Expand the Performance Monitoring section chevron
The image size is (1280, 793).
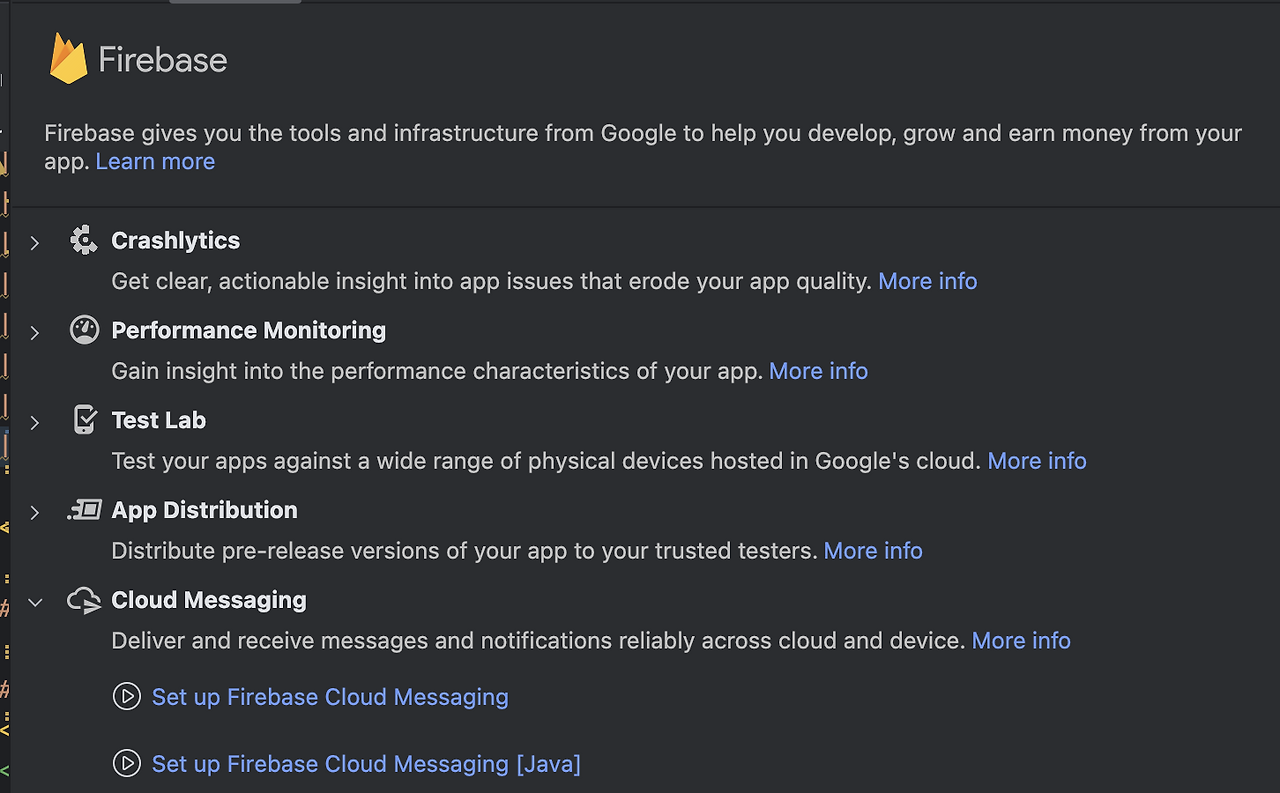point(35,332)
